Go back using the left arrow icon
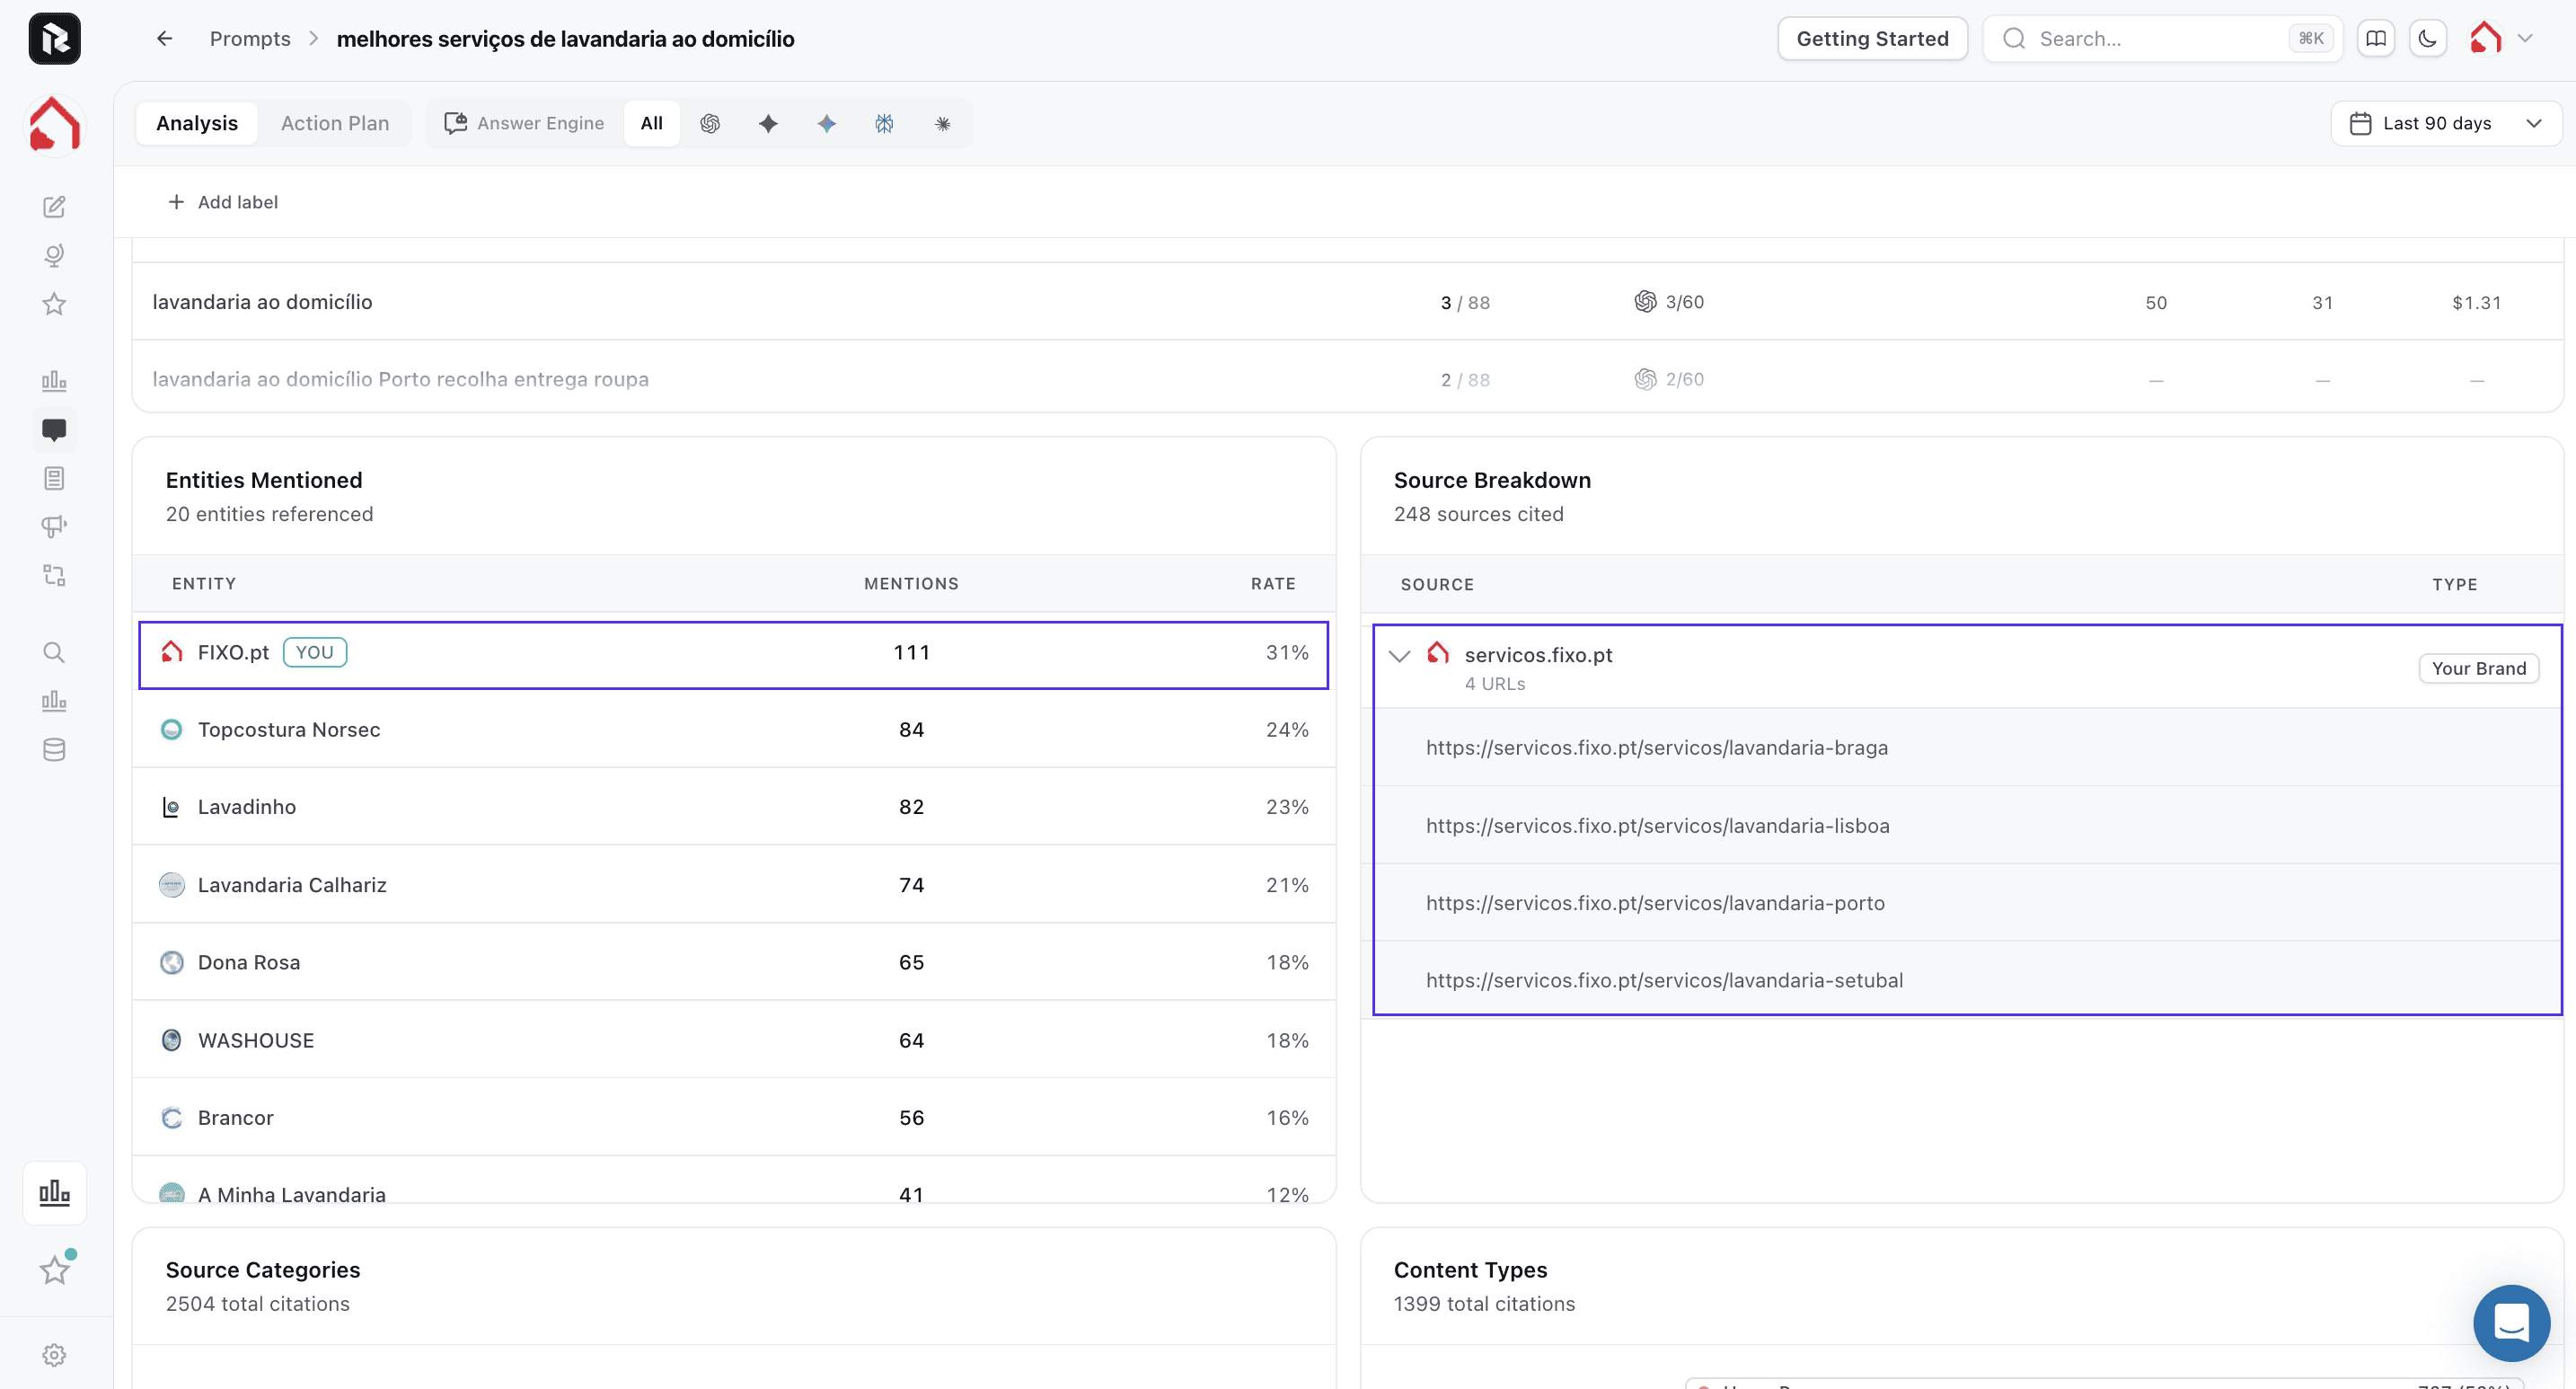Screen dimensions: 2576x1389 pyautogui.click(x=165, y=39)
